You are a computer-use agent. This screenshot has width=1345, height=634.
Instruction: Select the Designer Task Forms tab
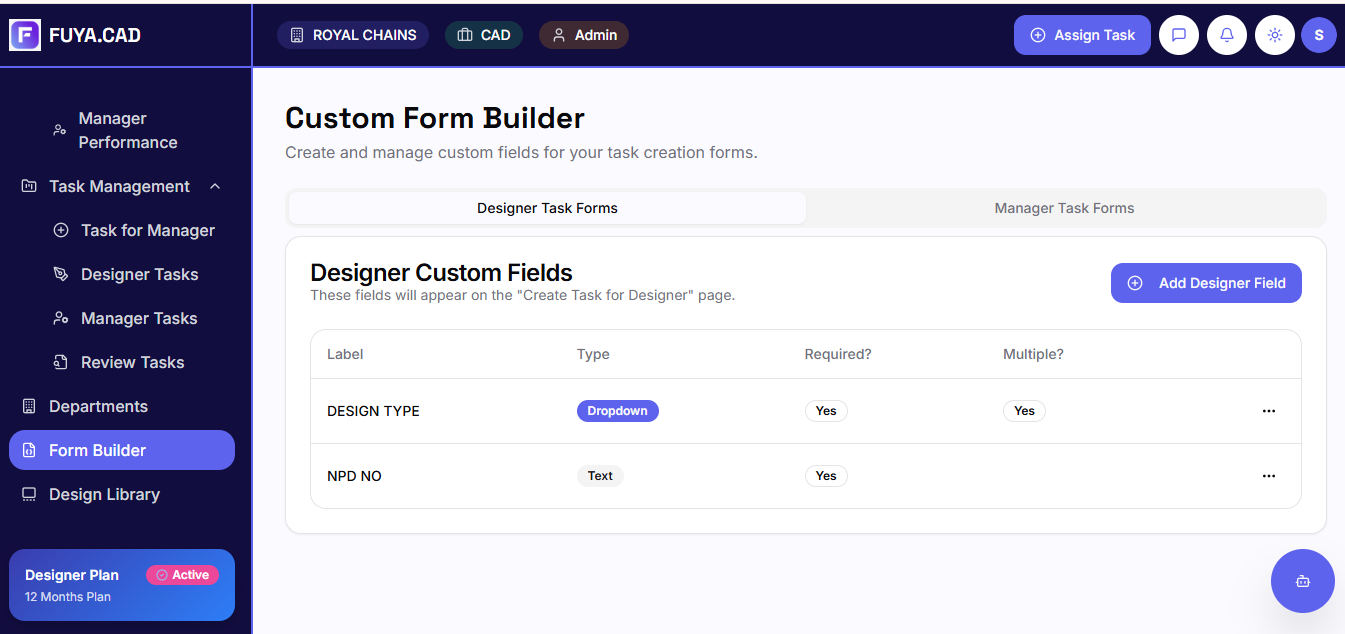(x=547, y=208)
